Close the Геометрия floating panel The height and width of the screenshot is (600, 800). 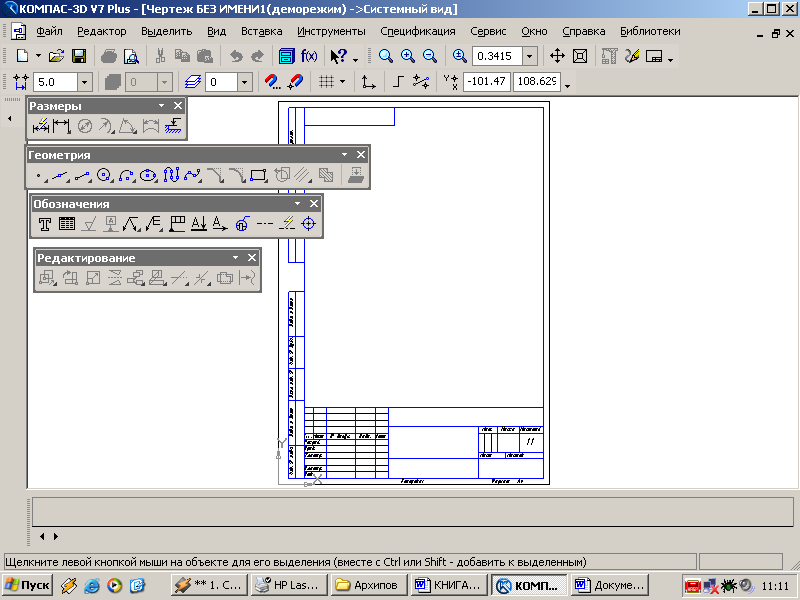(x=361, y=155)
